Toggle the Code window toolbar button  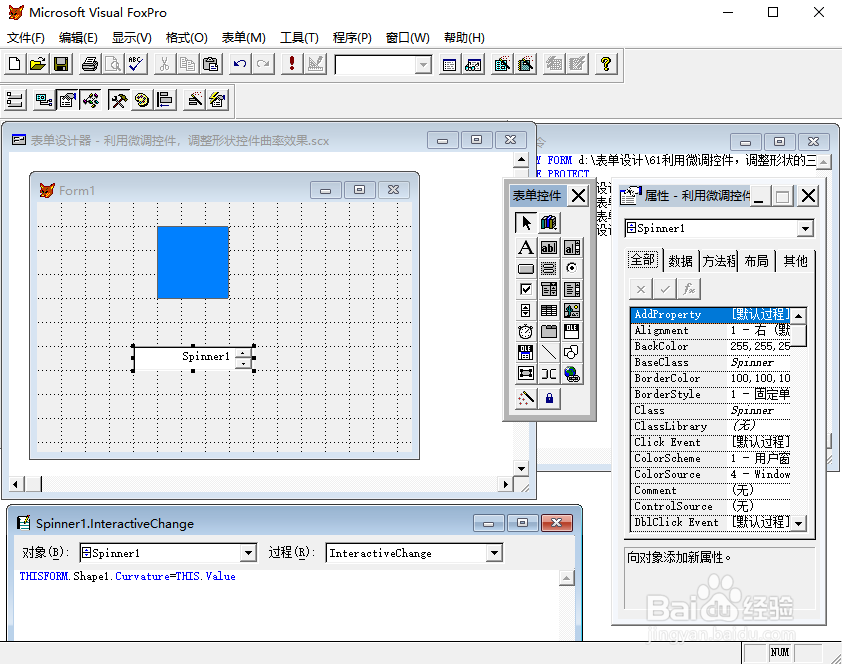pos(91,100)
